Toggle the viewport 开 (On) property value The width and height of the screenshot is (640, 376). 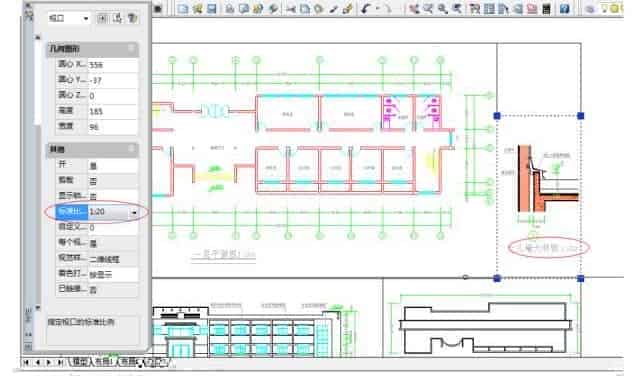[x=113, y=165]
